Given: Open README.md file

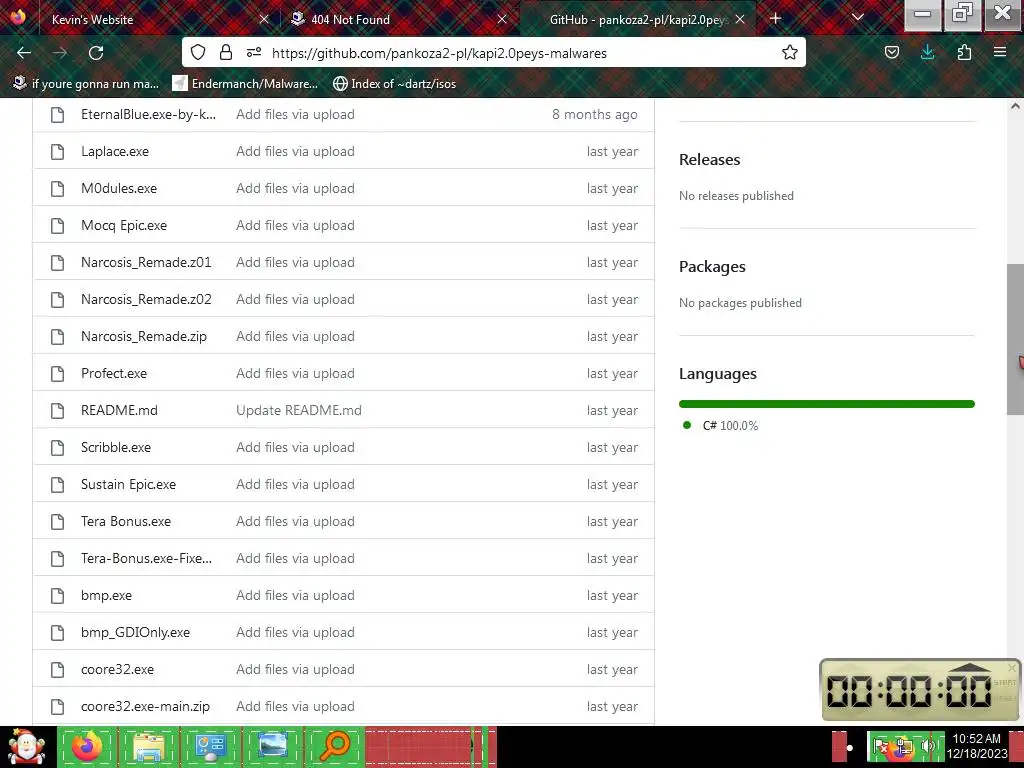Looking at the screenshot, I should (120, 410).
